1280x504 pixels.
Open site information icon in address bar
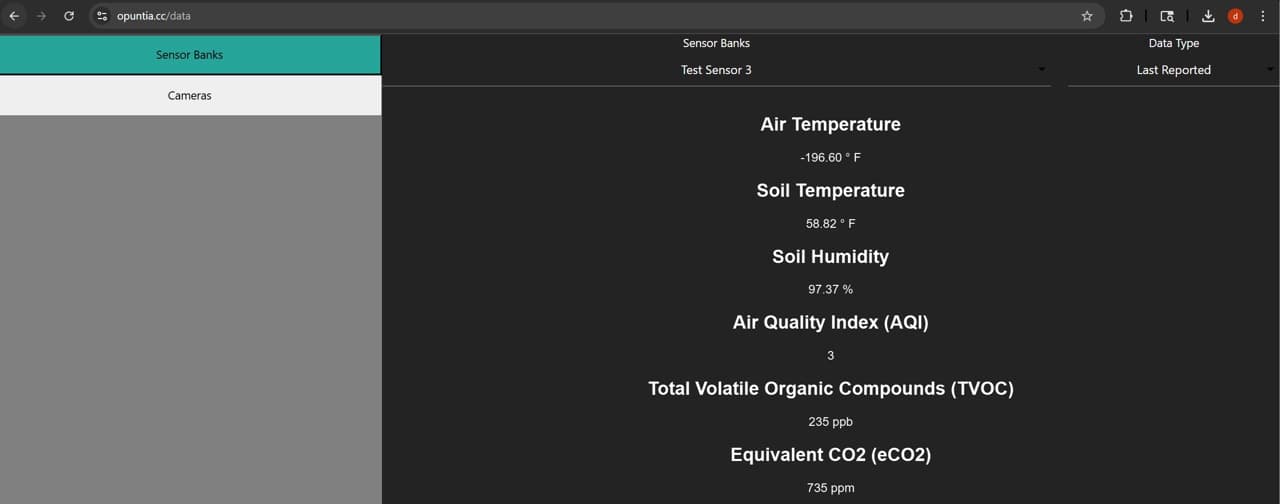102,16
